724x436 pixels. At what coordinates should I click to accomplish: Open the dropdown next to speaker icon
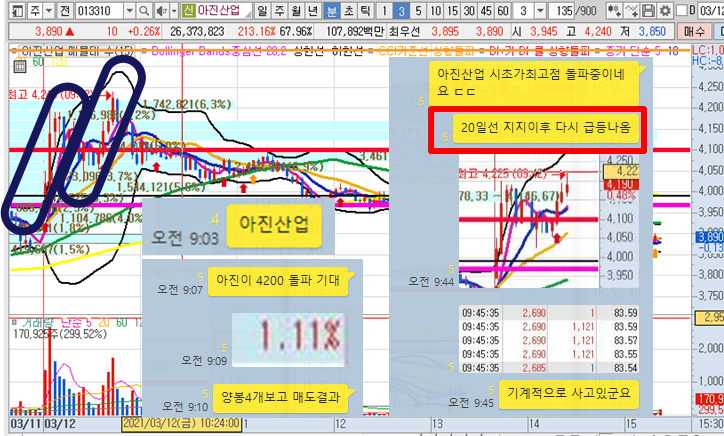click(x=174, y=10)
